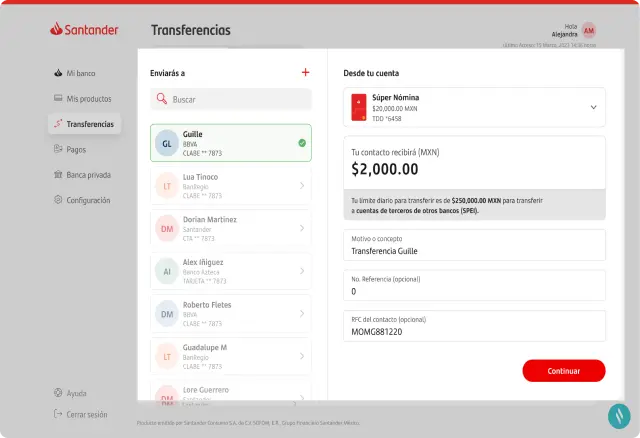
Task: Click the daily limit $250,000.00 MXN text
Action: 476,200
